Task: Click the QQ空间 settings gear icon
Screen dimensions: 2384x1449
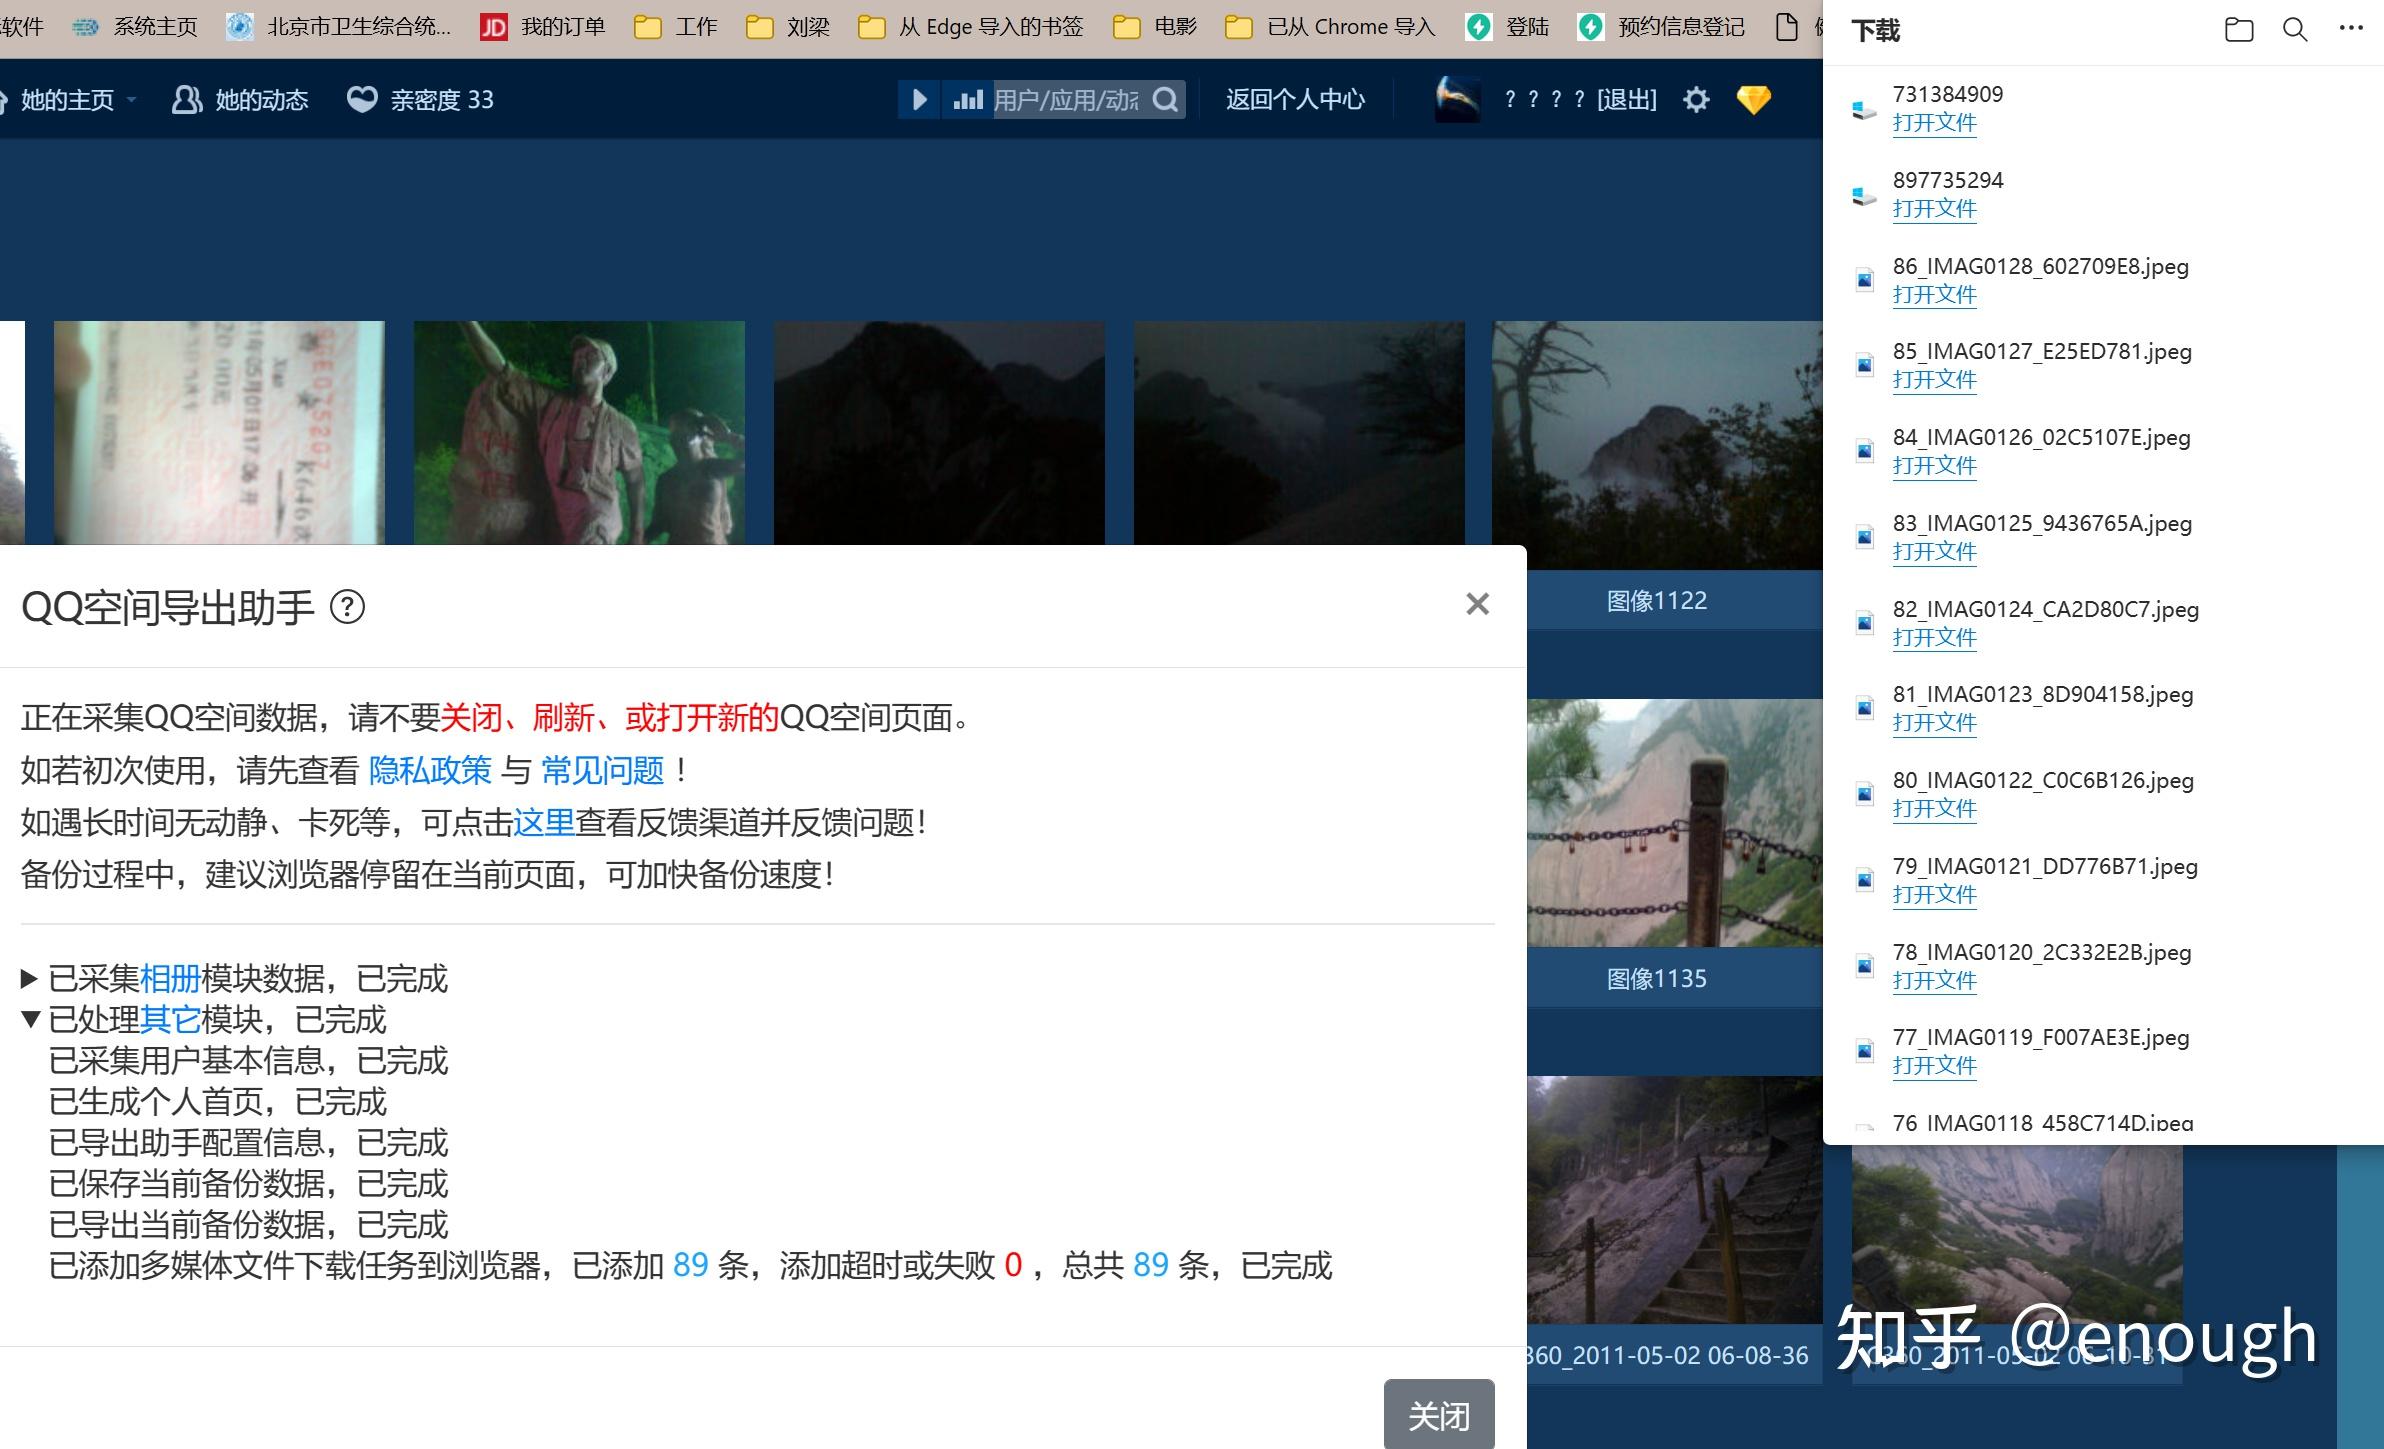Action: point(1696,99)
